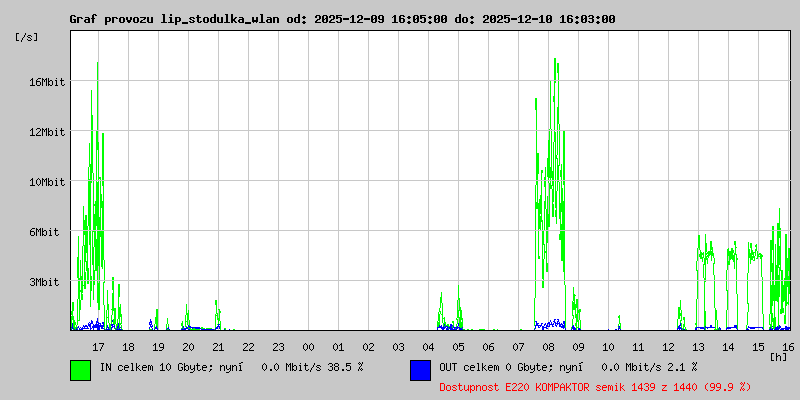Viewport: 800px width, 400px height.
Task: Click the '12' hour label on x-axis
Action: point(668,347)
